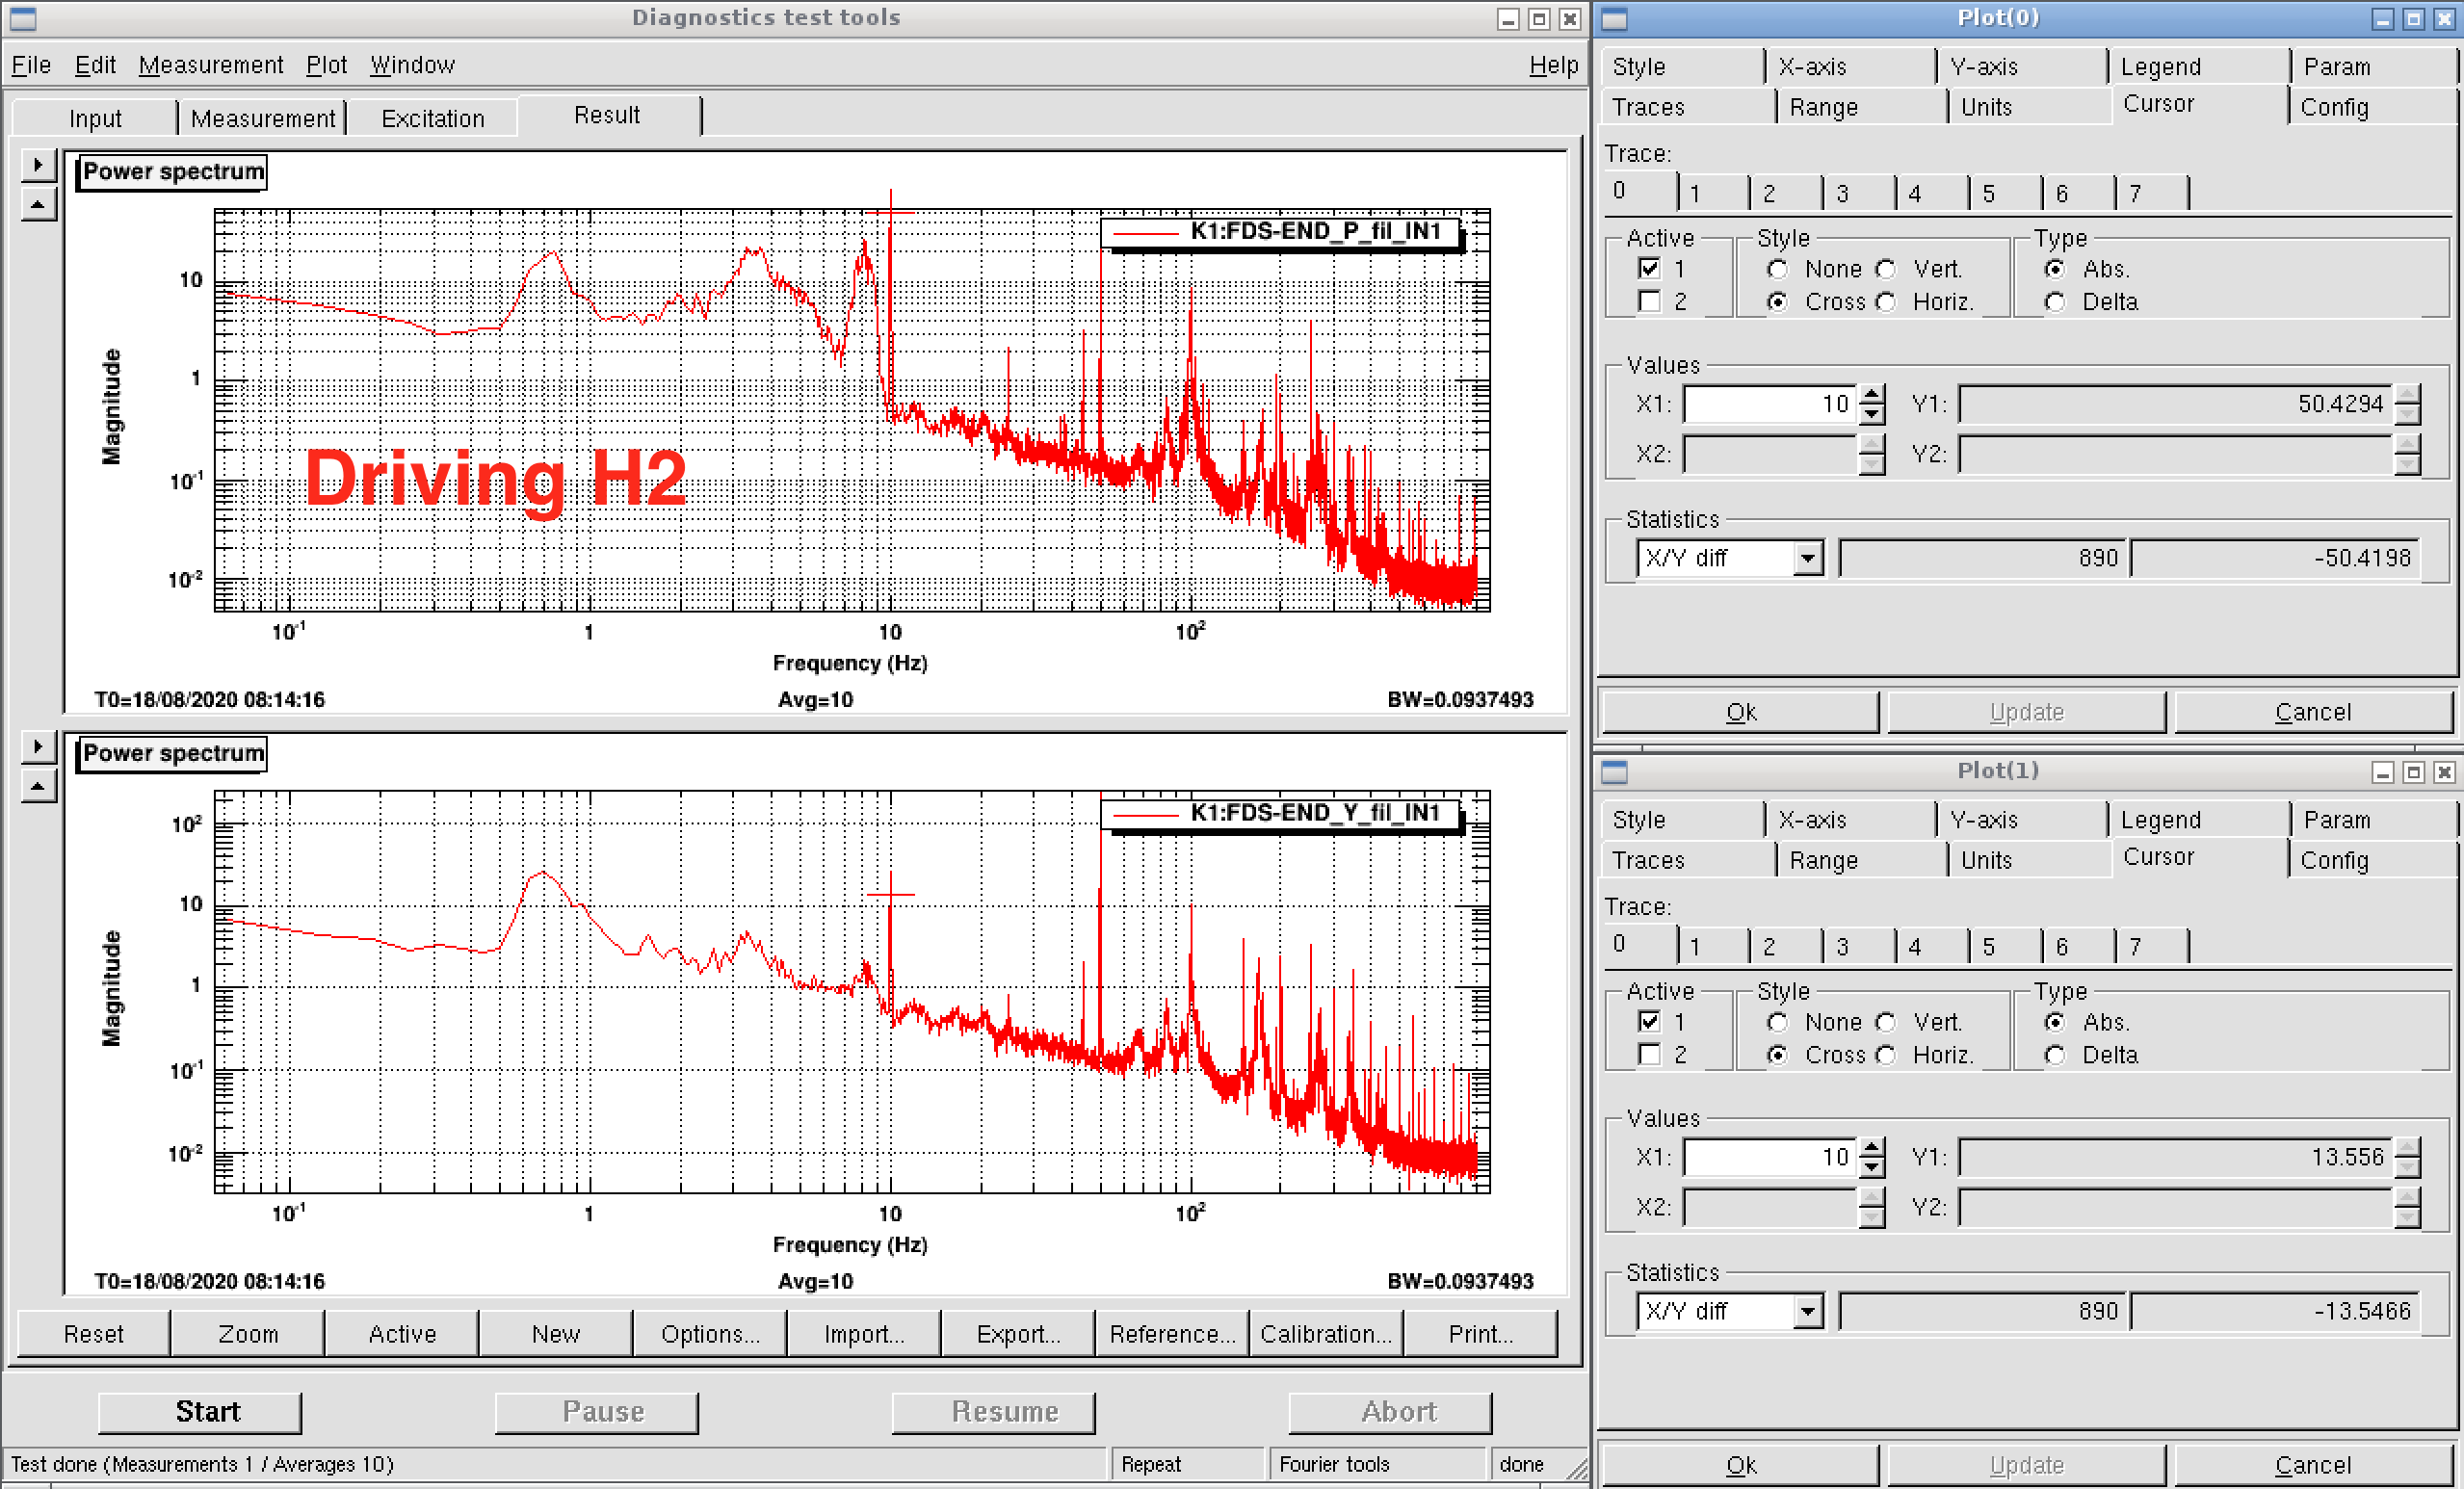Click the Reference... button
Viewport: 2464px width, 1489px height.
pyautogui.click(x=1172, y=1334)
